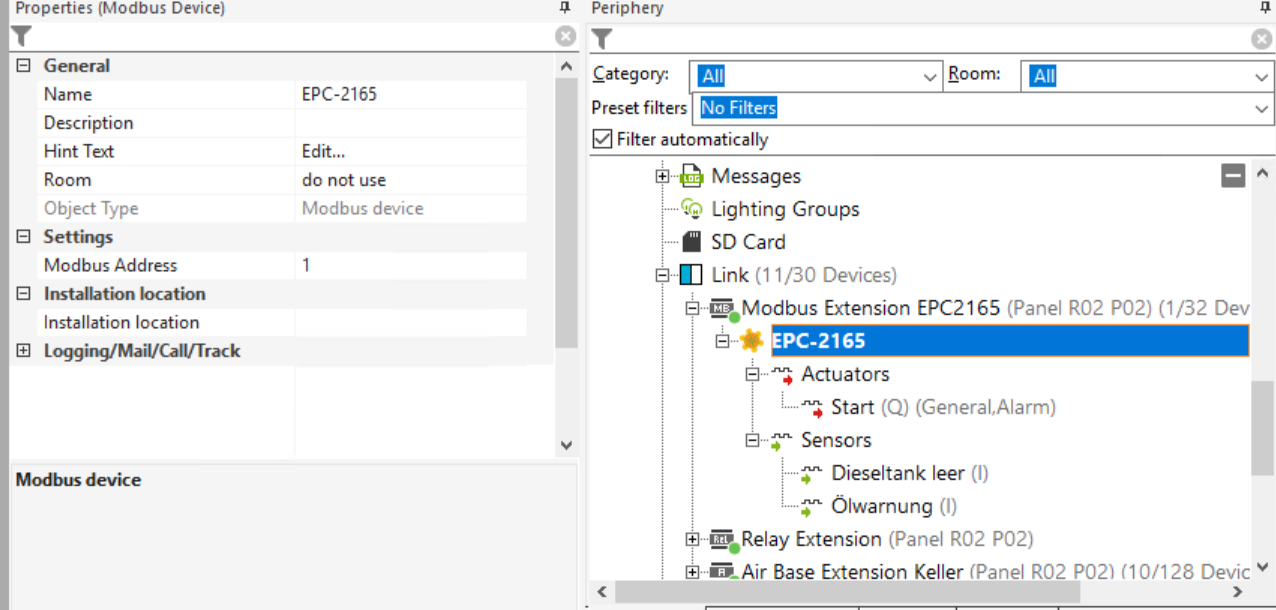Clear the Periphery search filter
Image resolution: width=1276 pixels, height=610 pixels.
coord(1261,39)
